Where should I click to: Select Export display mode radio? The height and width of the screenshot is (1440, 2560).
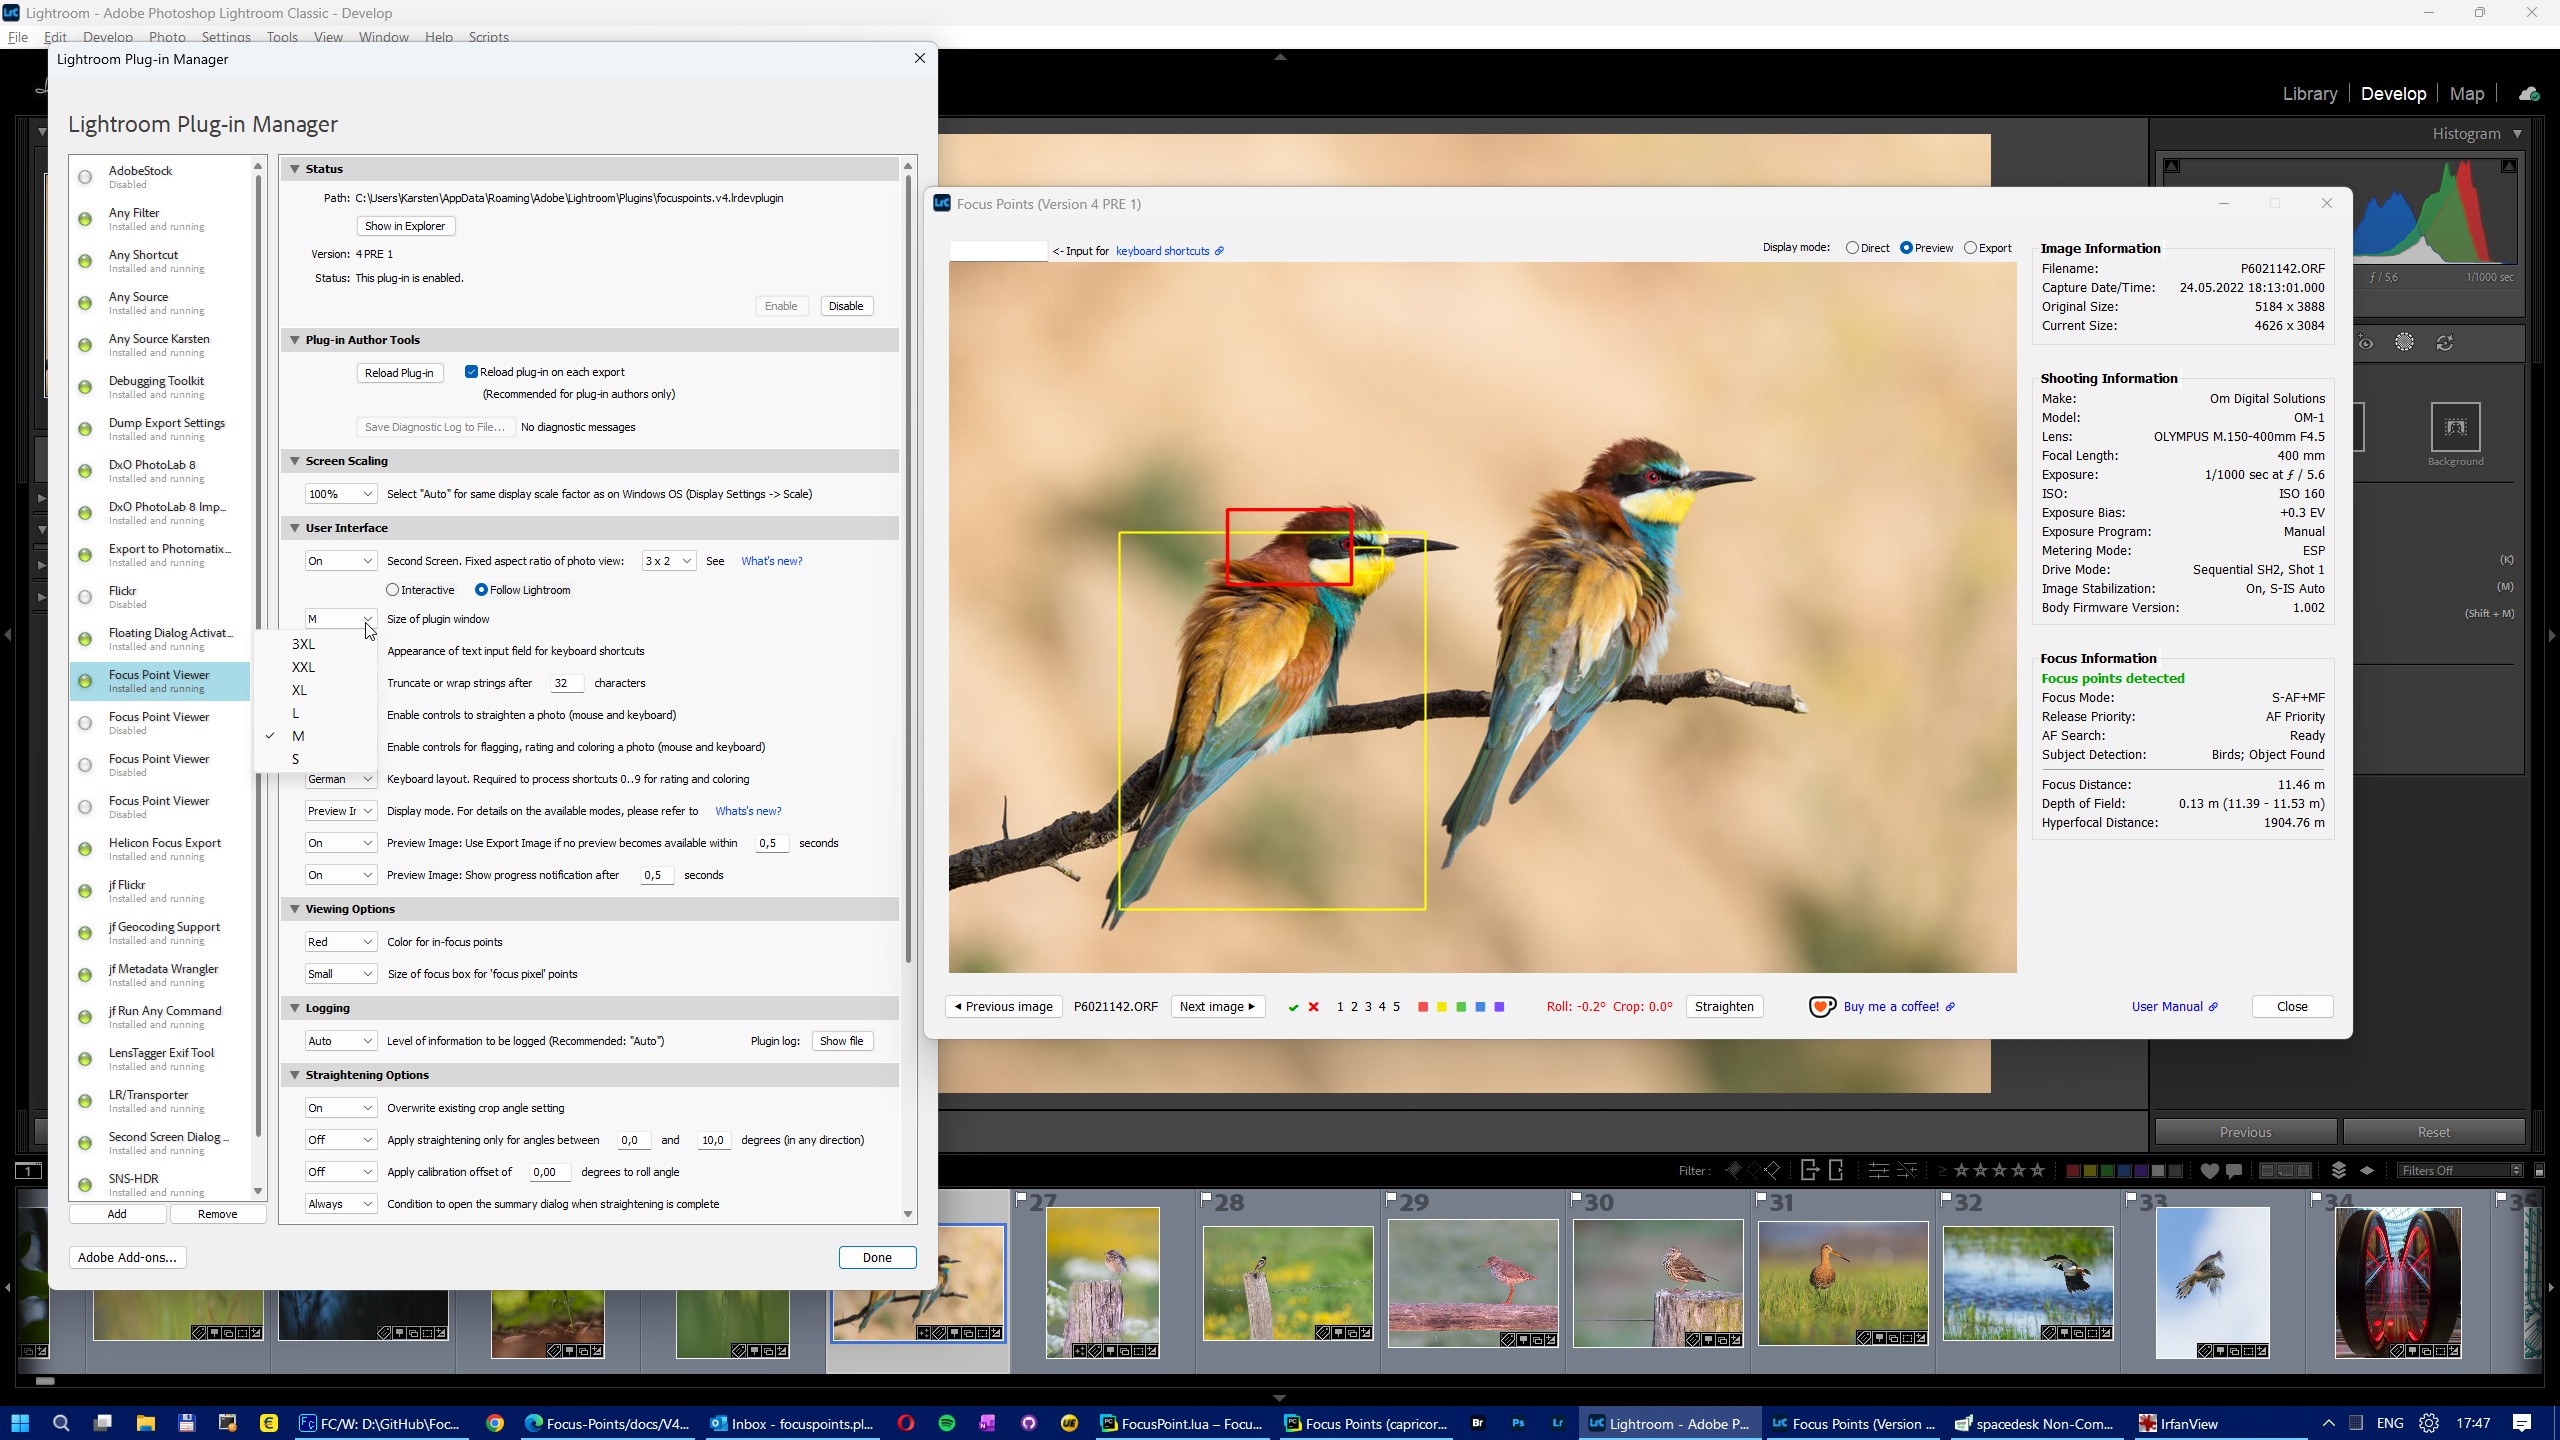(x=1970, y=248)
